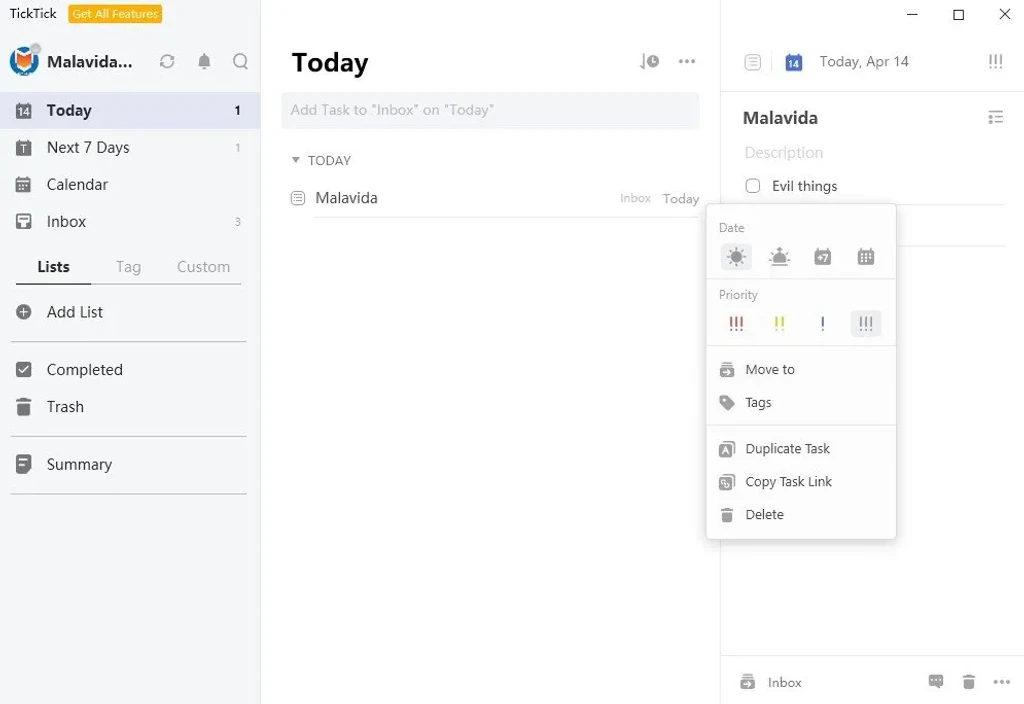Screen dimensions: 1024x704
Task: Click the Get All Features button
Action: pyautogui.click(x=115, y=14)
